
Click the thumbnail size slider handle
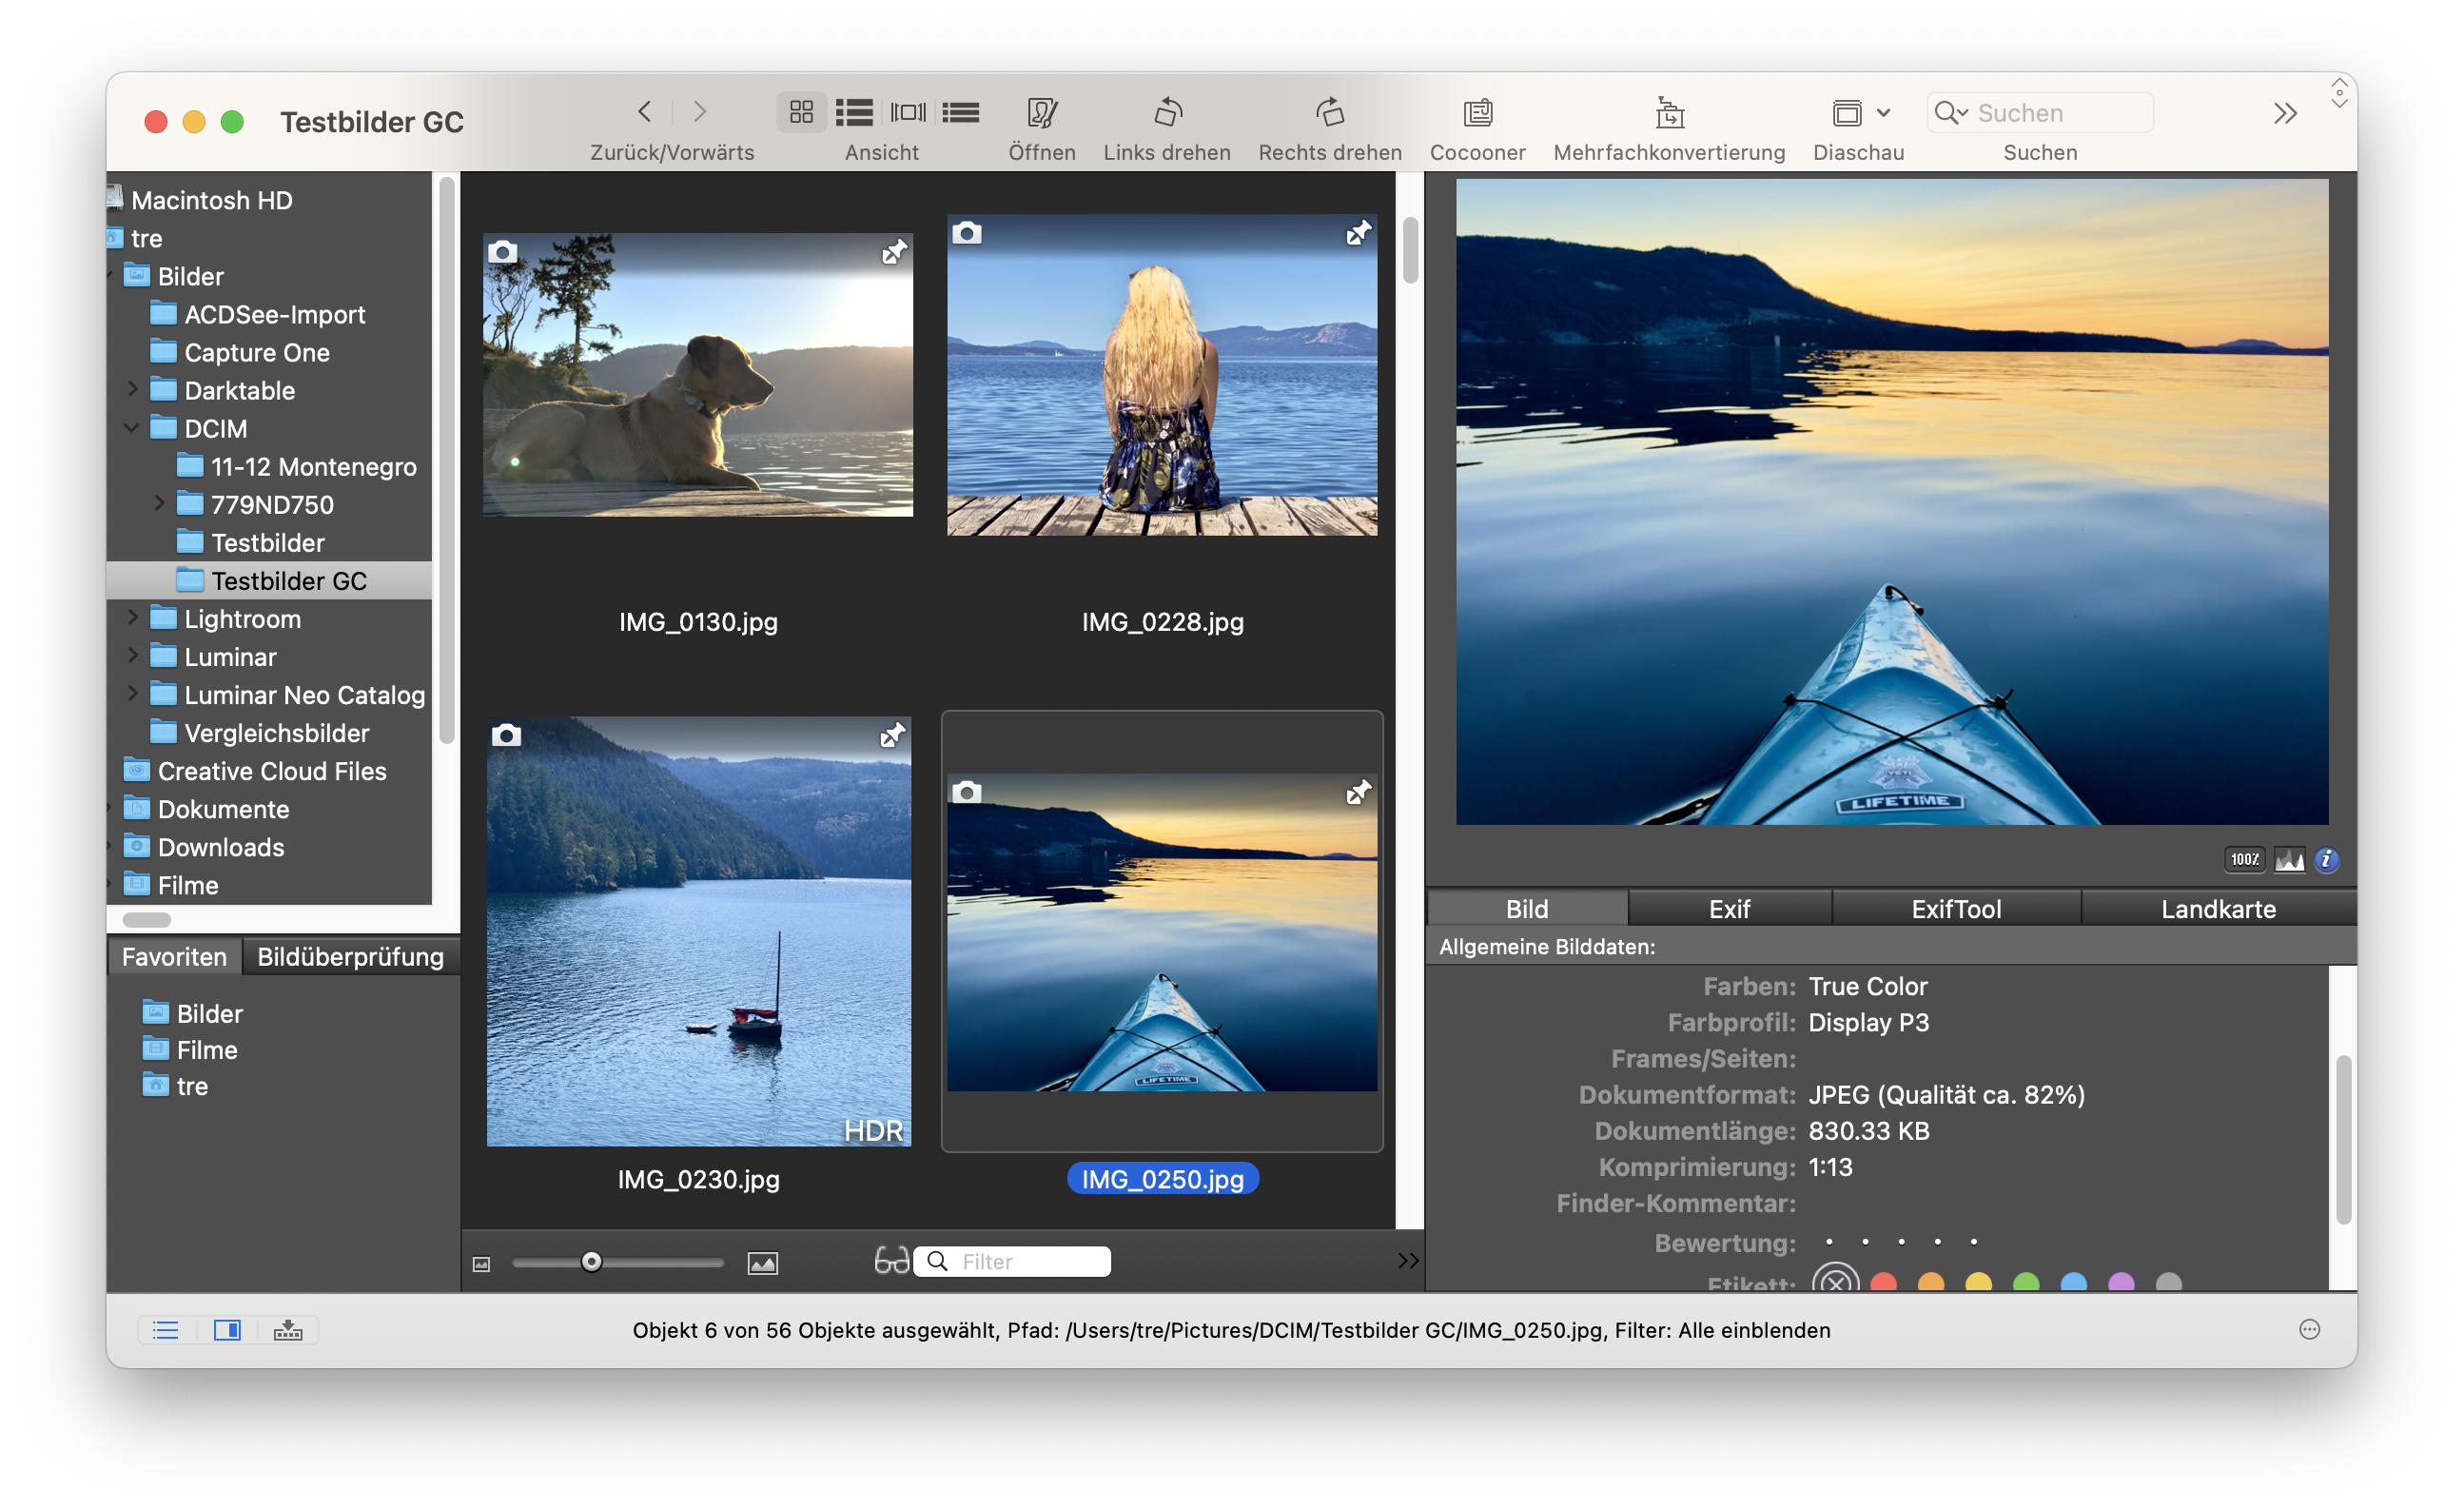(591, 1261)
